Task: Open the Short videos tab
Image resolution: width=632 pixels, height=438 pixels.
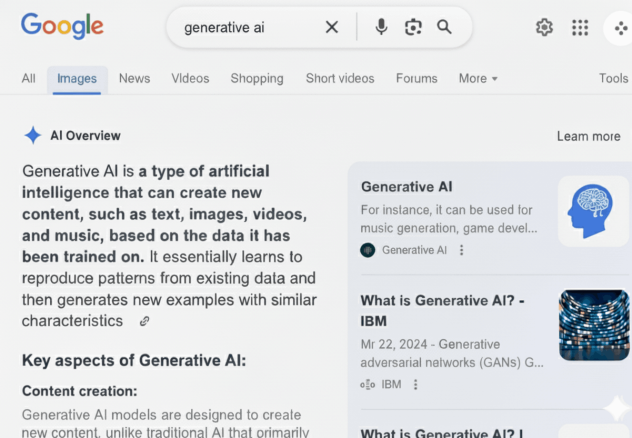Action: point(340,78)
